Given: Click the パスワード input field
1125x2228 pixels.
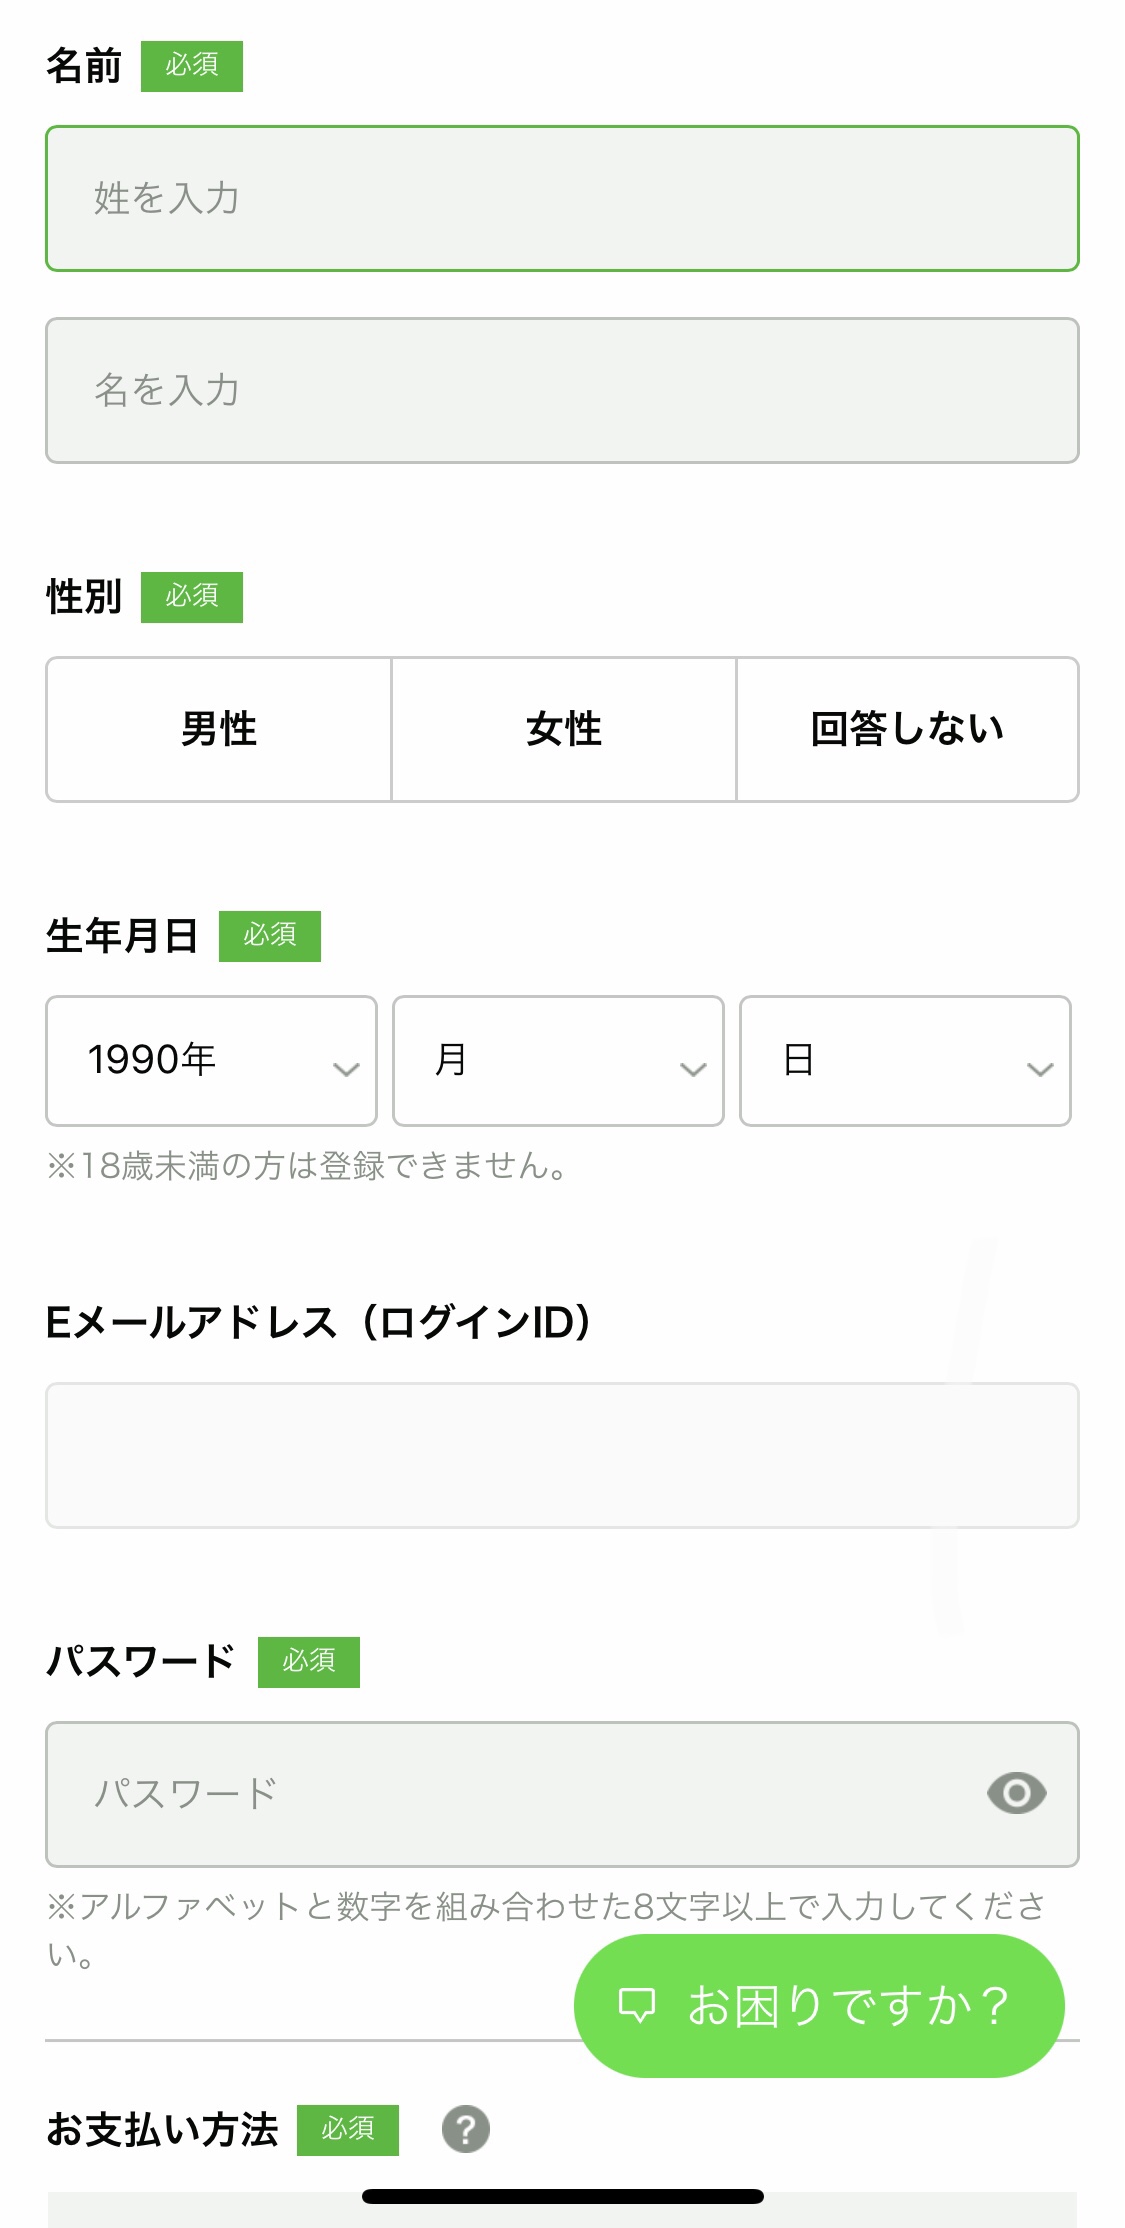Looking at the screenshot, I should point(510,1793).
